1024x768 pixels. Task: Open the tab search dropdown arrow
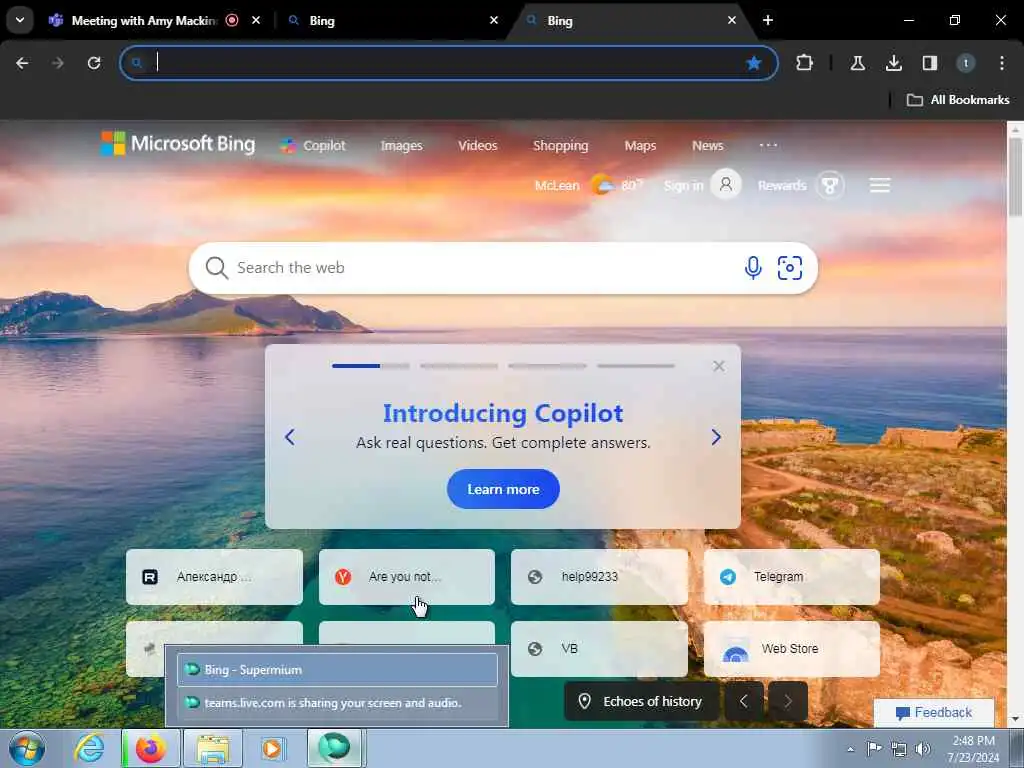(20, 20)
